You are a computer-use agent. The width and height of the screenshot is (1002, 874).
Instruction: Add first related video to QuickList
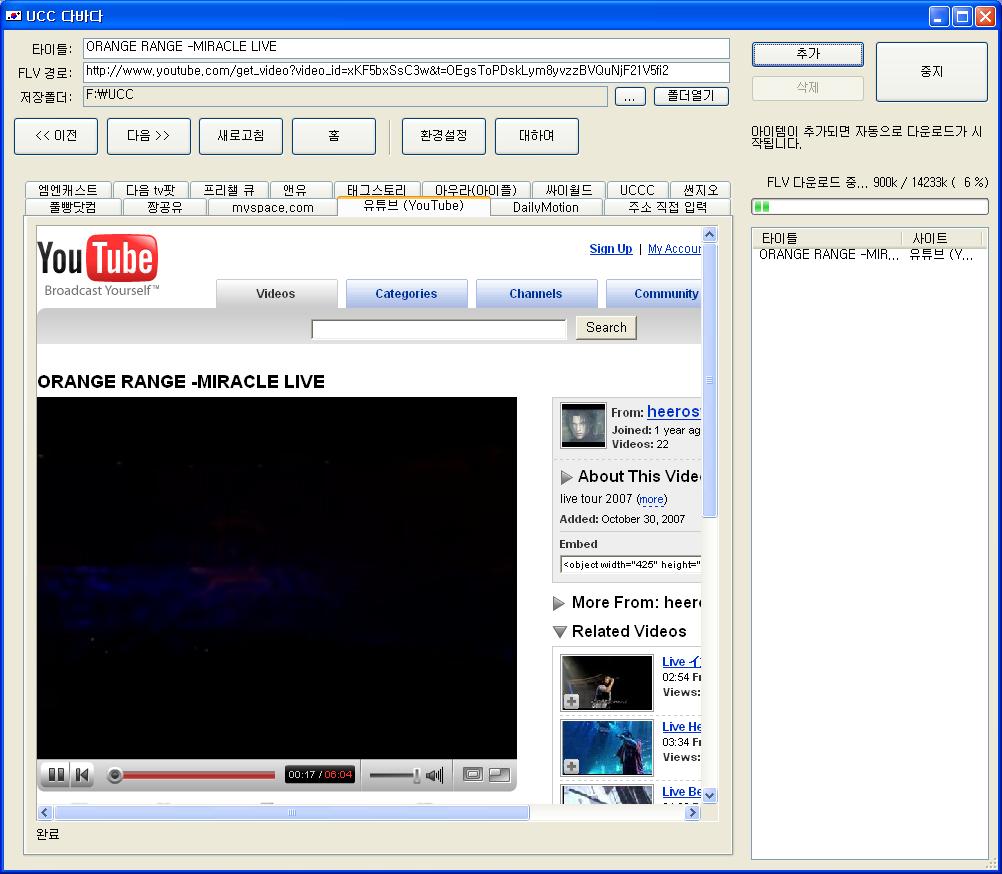[x=571, y=701]
